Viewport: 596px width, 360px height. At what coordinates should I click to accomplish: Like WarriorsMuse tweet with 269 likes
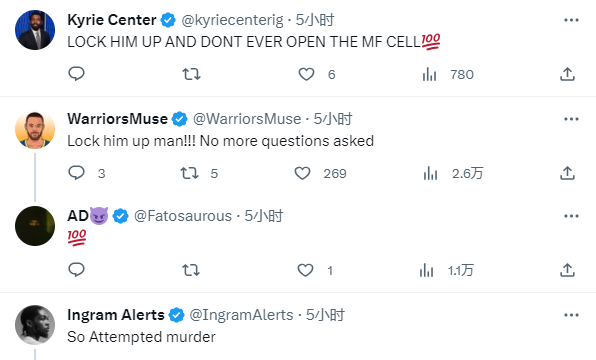[320, 173]
